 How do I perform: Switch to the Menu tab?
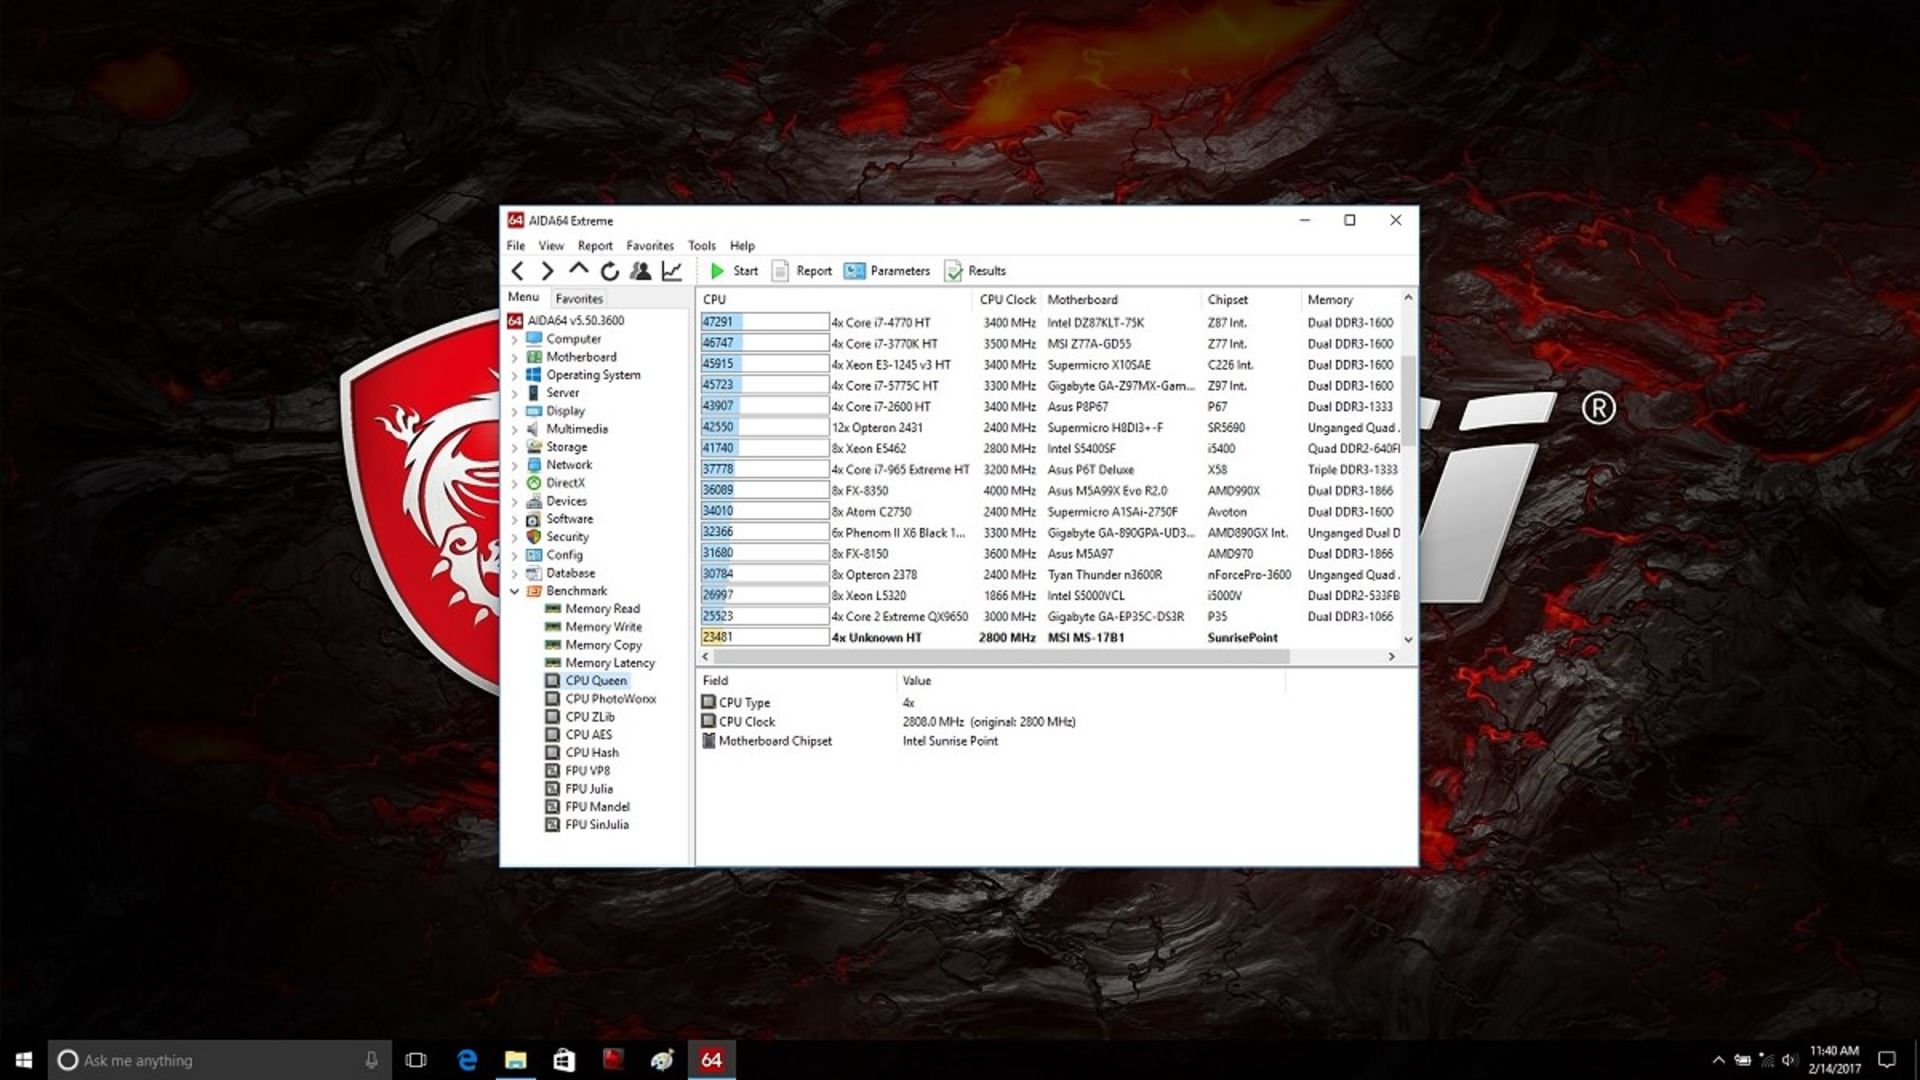(523, 298)
